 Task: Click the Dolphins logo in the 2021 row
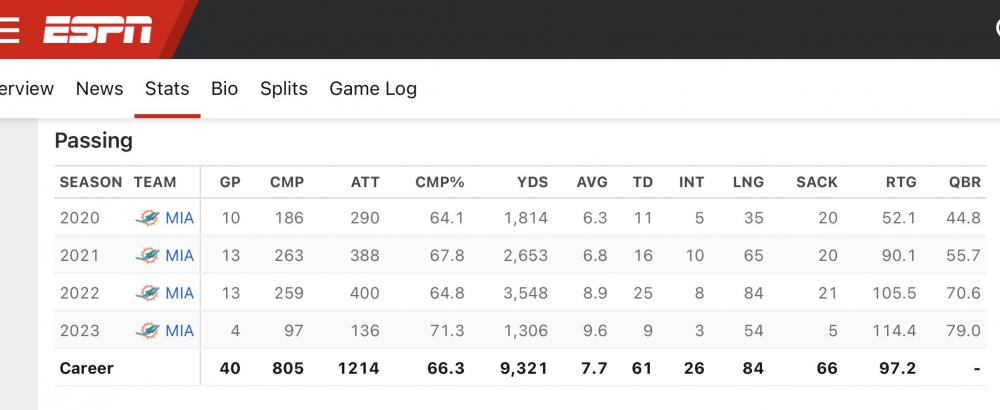pyautogui.click(x=148, y=255)
